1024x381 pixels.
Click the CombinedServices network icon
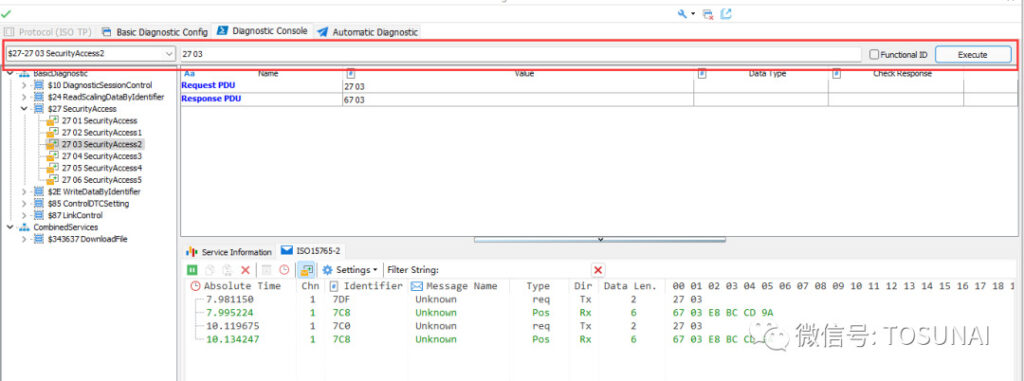tap(24, 227)
